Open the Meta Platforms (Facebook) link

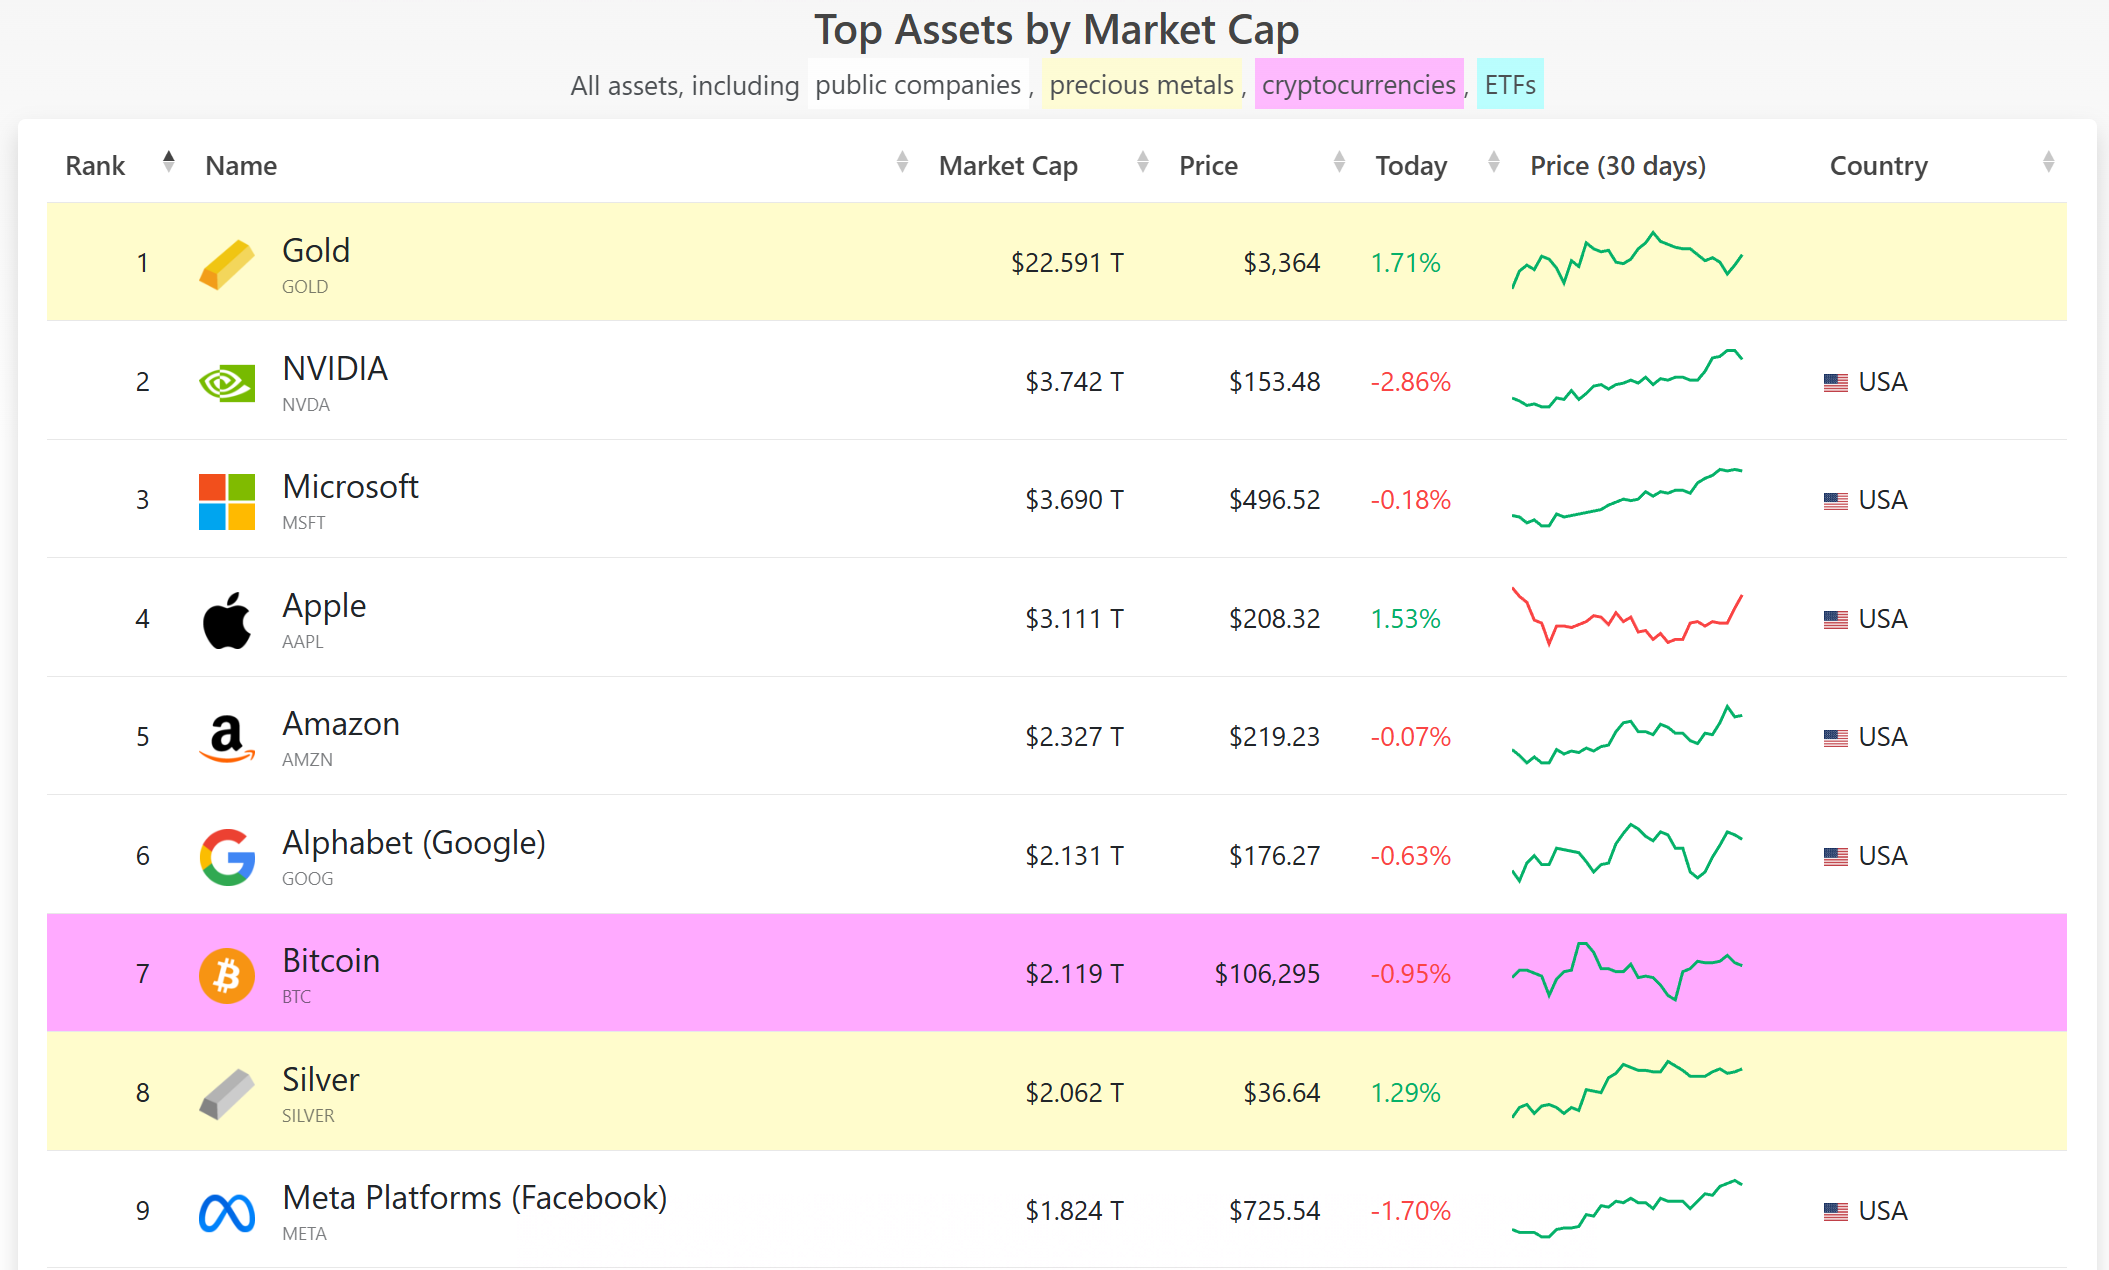coord(474,1198)
